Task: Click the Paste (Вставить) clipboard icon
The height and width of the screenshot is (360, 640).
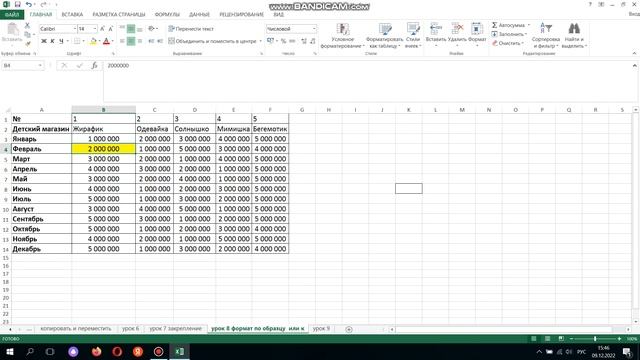Action: pos(12,33)
